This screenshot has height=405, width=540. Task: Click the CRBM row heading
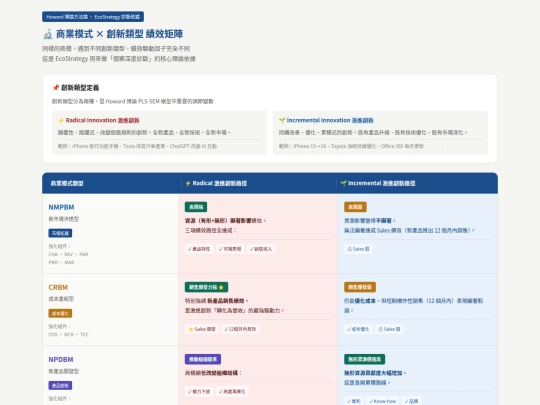point(58,287)
